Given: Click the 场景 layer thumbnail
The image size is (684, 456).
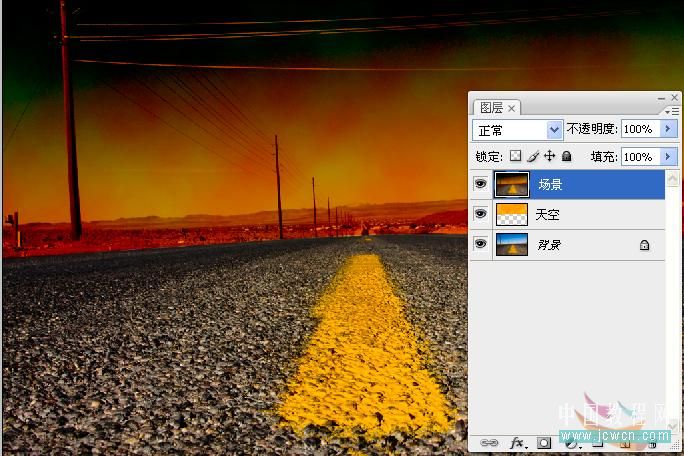Looking at the screenshot, I should click(512, 184).
